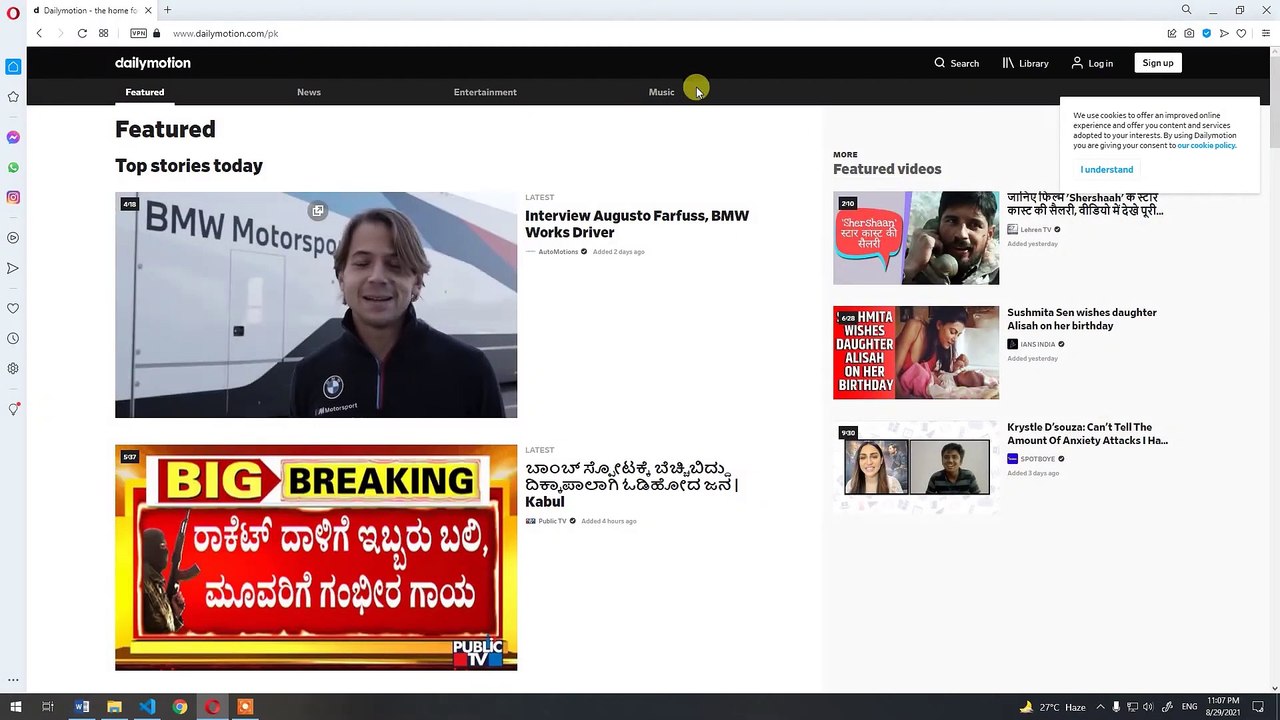
Task: Open the My Flow send icon
Action: 1224,33
